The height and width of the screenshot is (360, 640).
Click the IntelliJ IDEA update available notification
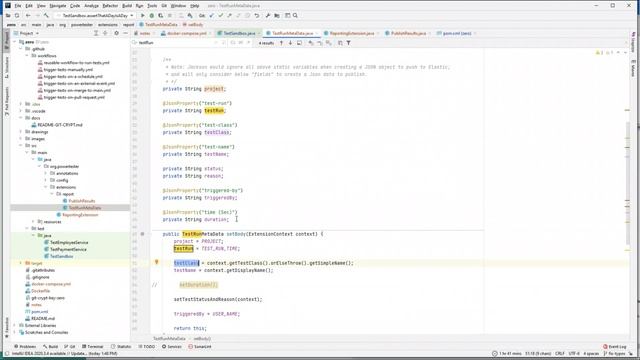tap(64, 353)
